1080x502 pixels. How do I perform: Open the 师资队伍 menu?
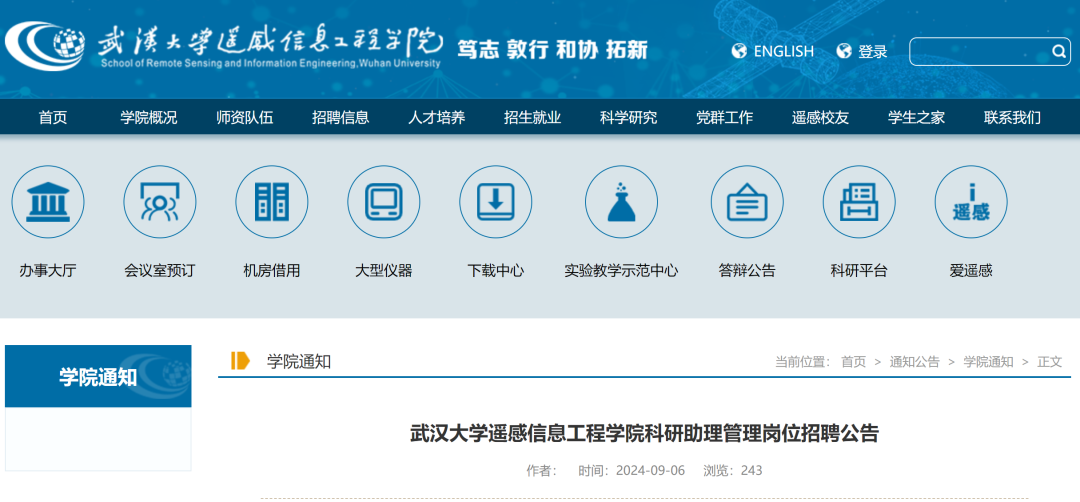245,118
